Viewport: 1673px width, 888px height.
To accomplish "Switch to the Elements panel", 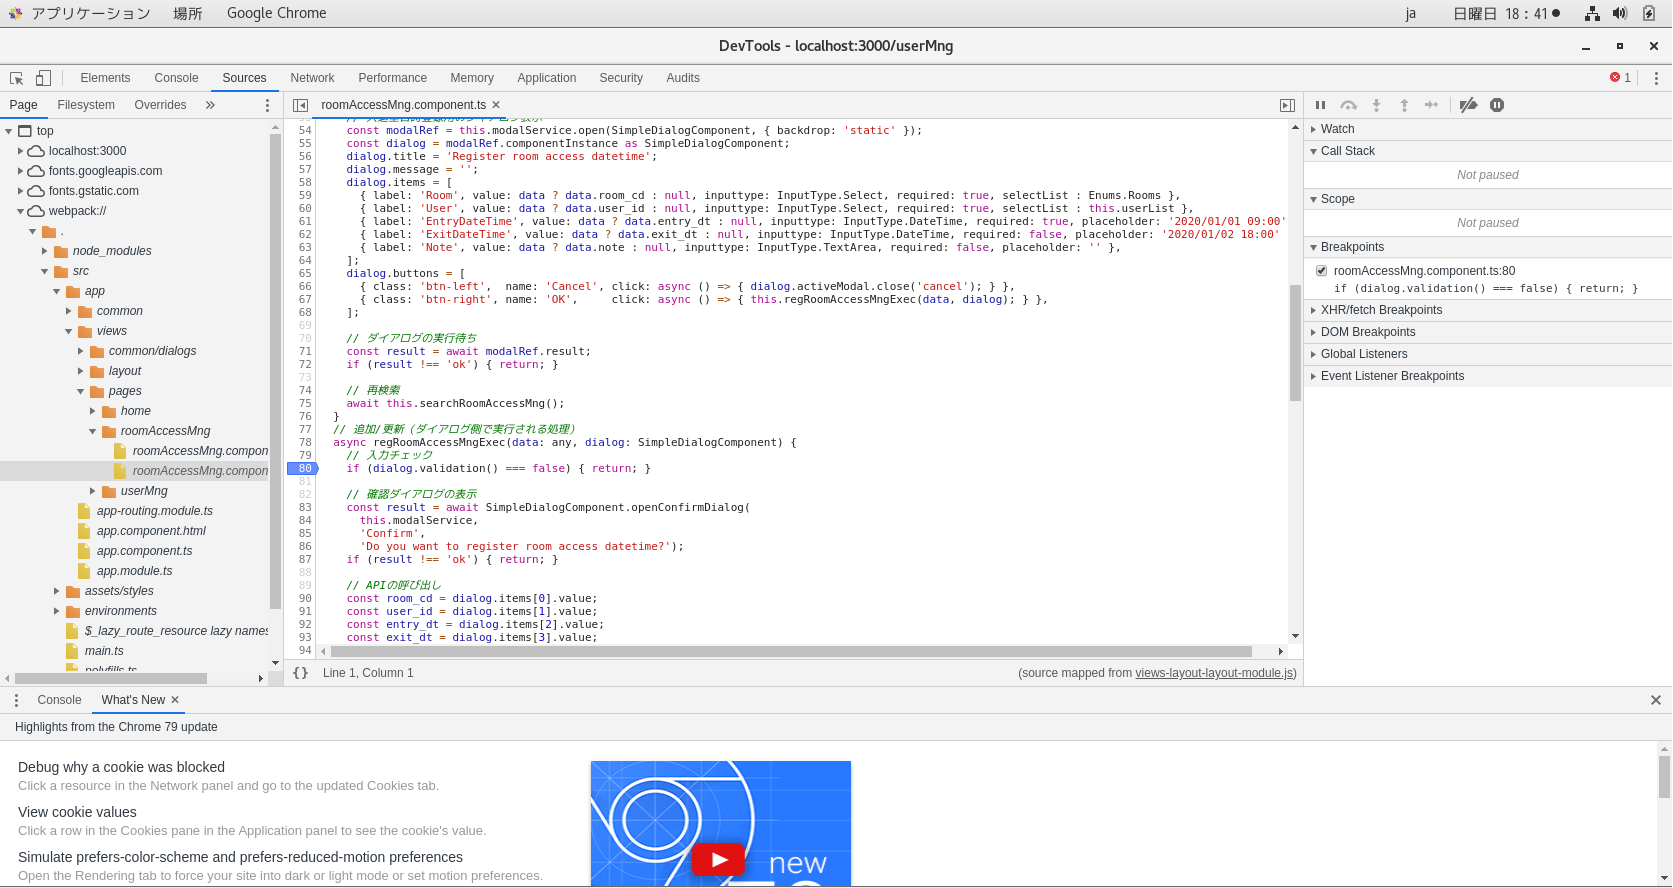I will click(x=105, y=78).
